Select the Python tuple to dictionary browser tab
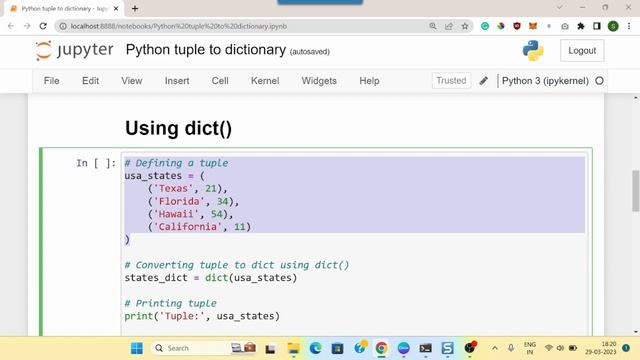This screenshot has width=640, height=360. pyautogui.click(x=64, y=8)
